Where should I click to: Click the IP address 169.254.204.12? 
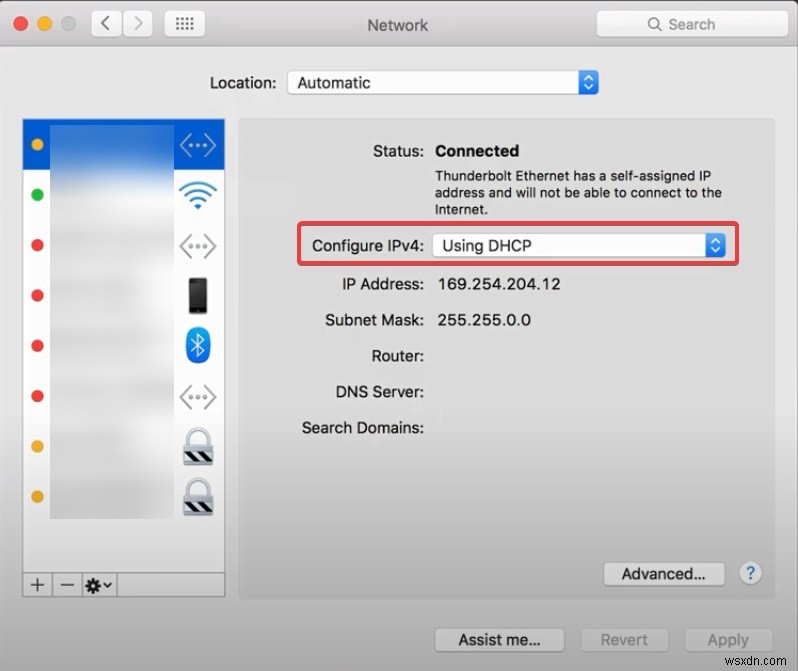499,284
